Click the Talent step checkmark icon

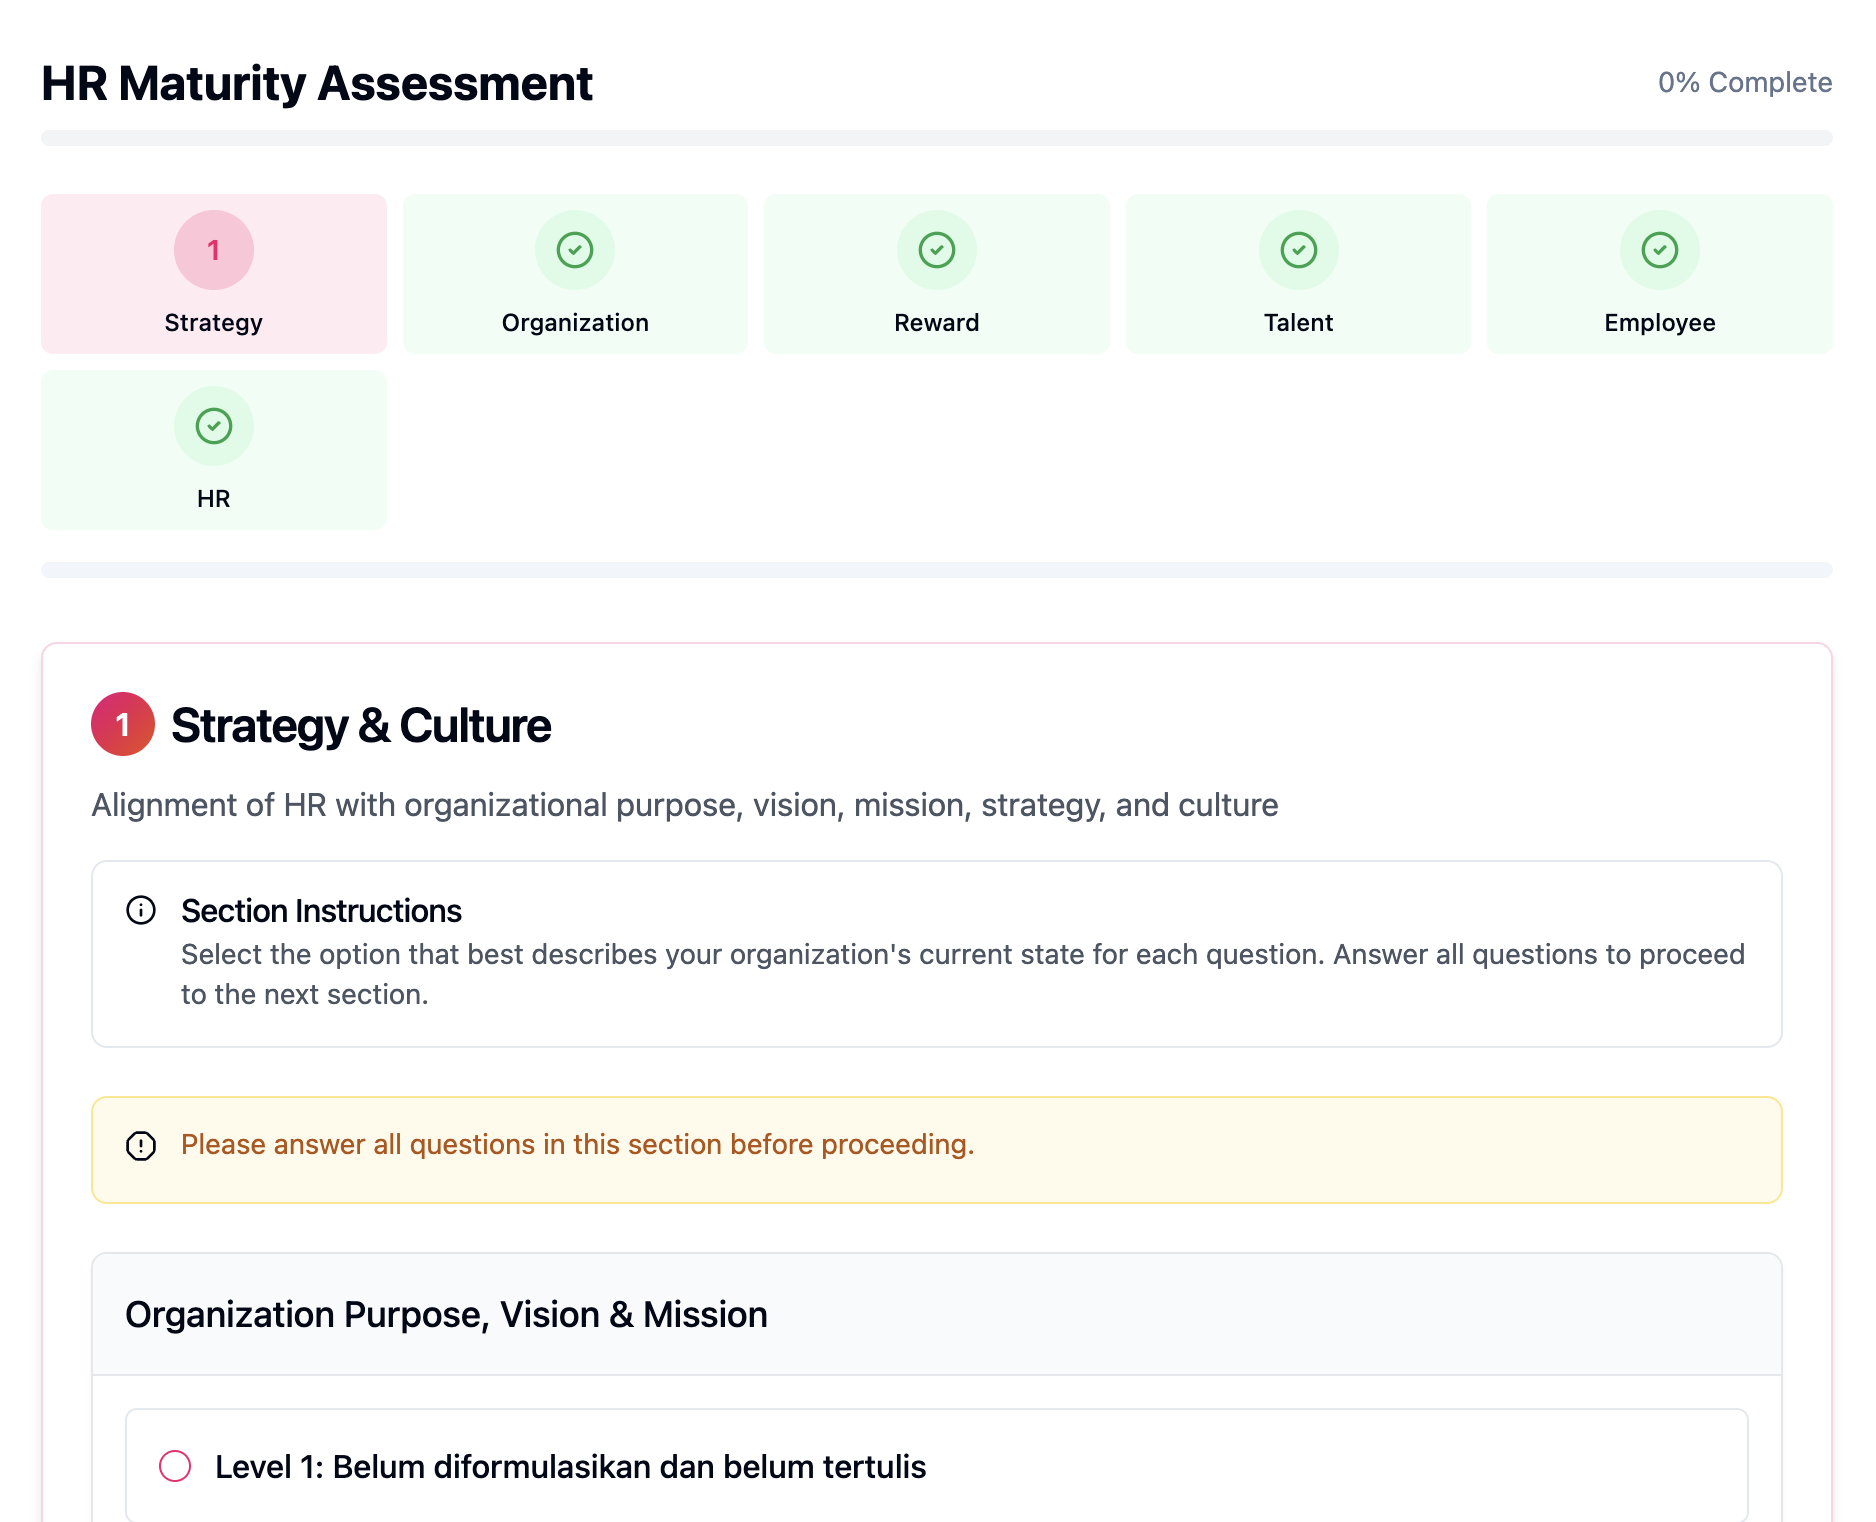pyautogui.click(x=1298, y=250)
